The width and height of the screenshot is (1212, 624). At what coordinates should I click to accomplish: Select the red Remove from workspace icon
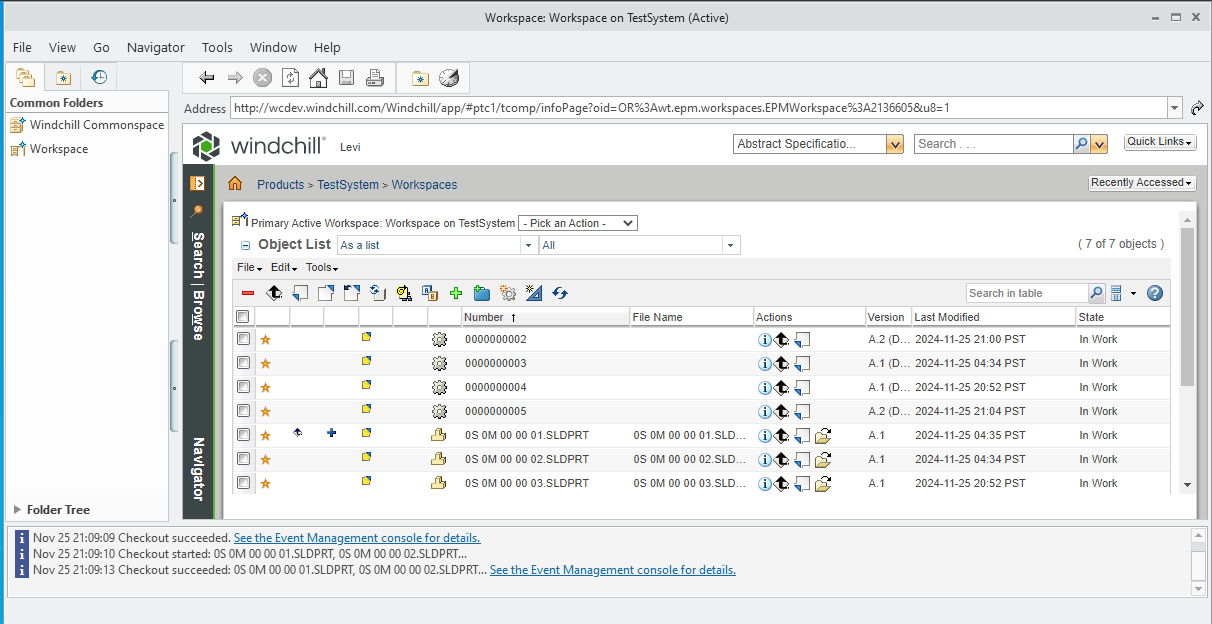tap(248, 292)
